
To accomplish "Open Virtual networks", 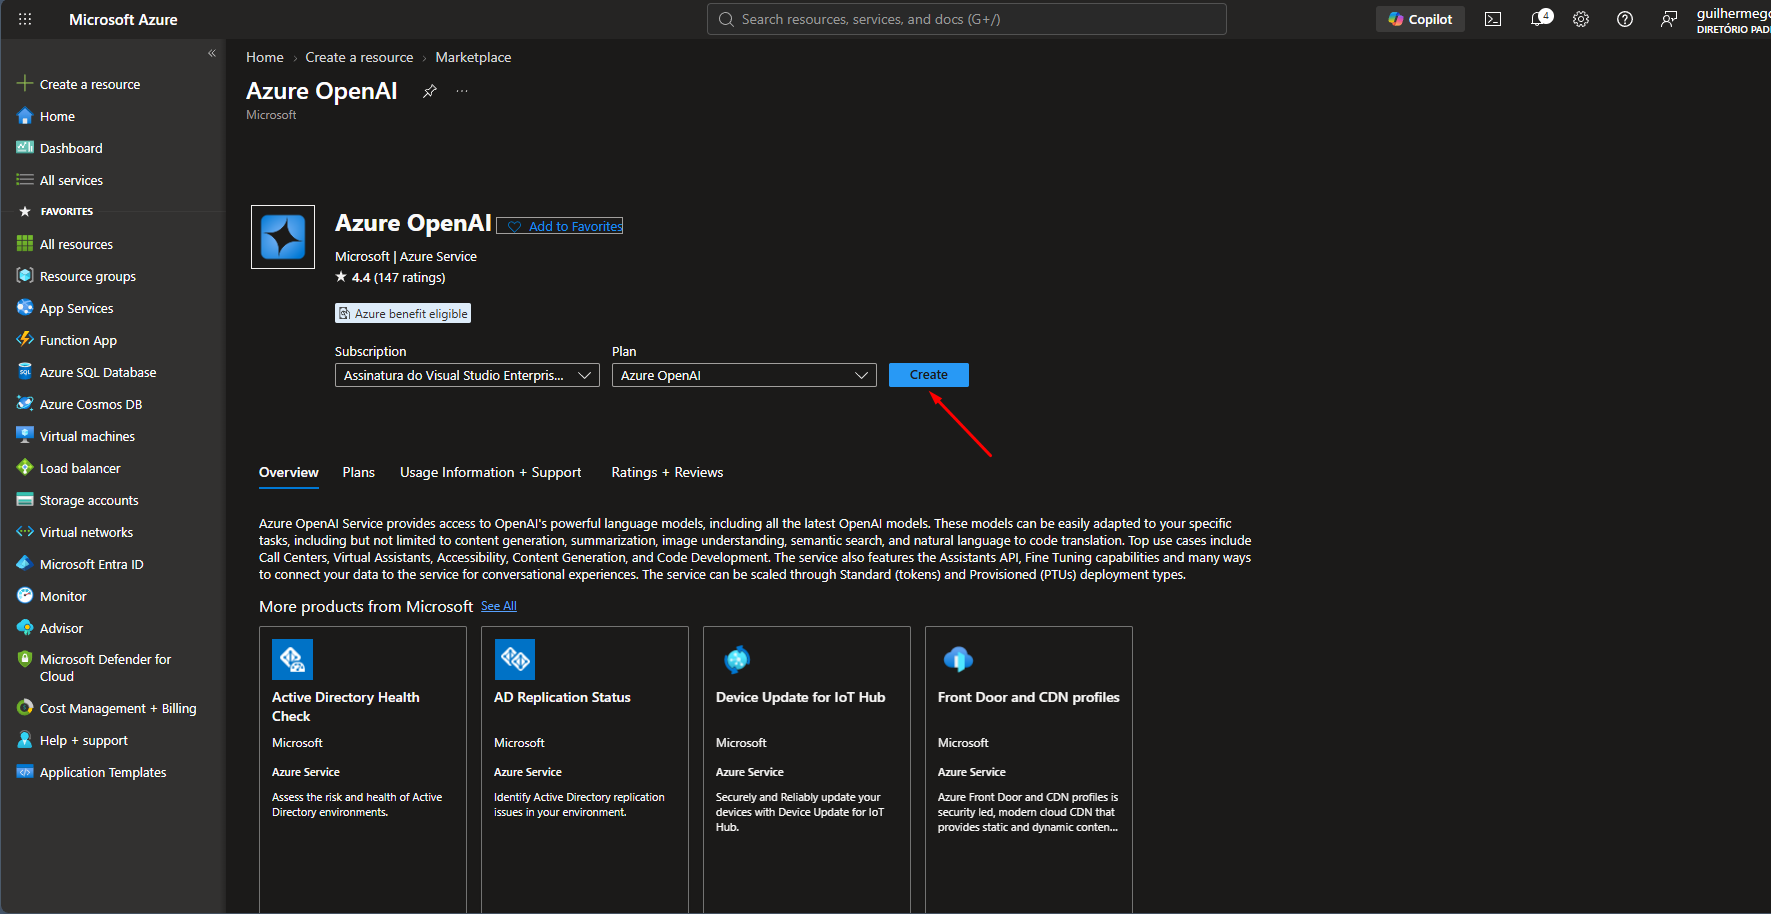I will [86, 532].
